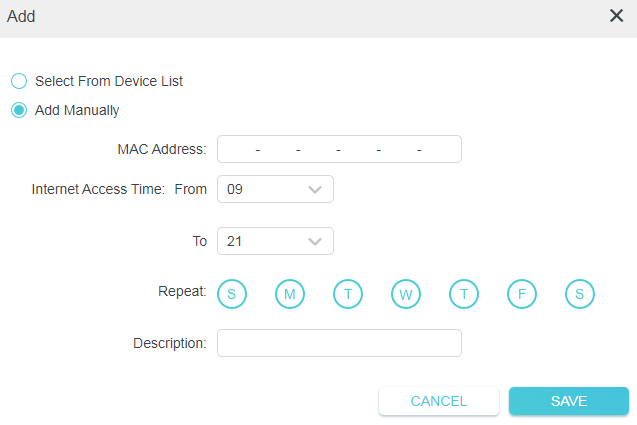Click the Description text field
Viewport: 637px width, 425px height.
pos(339,343)
